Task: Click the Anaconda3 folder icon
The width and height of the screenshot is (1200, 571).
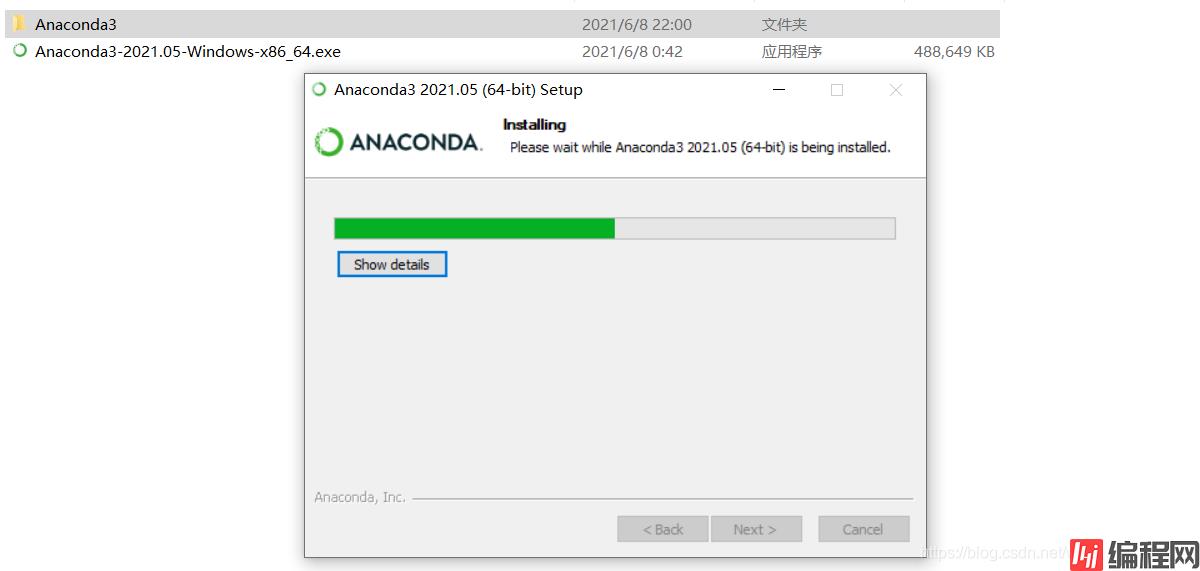Action: click(18, 24)
